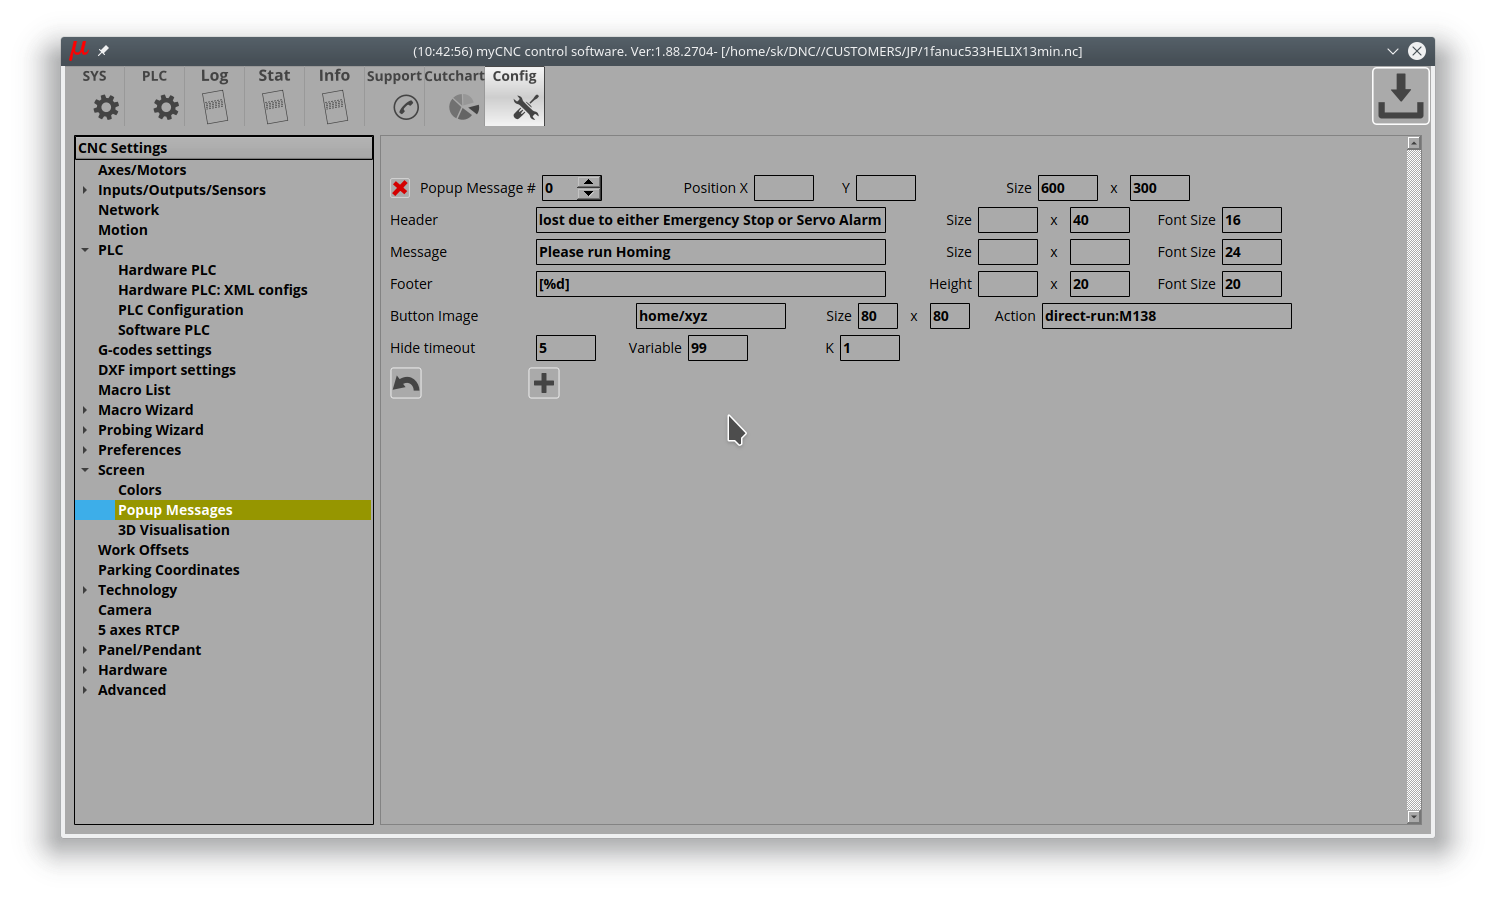
Task: Switch to the Info tab
Action: tap(334, 96)
